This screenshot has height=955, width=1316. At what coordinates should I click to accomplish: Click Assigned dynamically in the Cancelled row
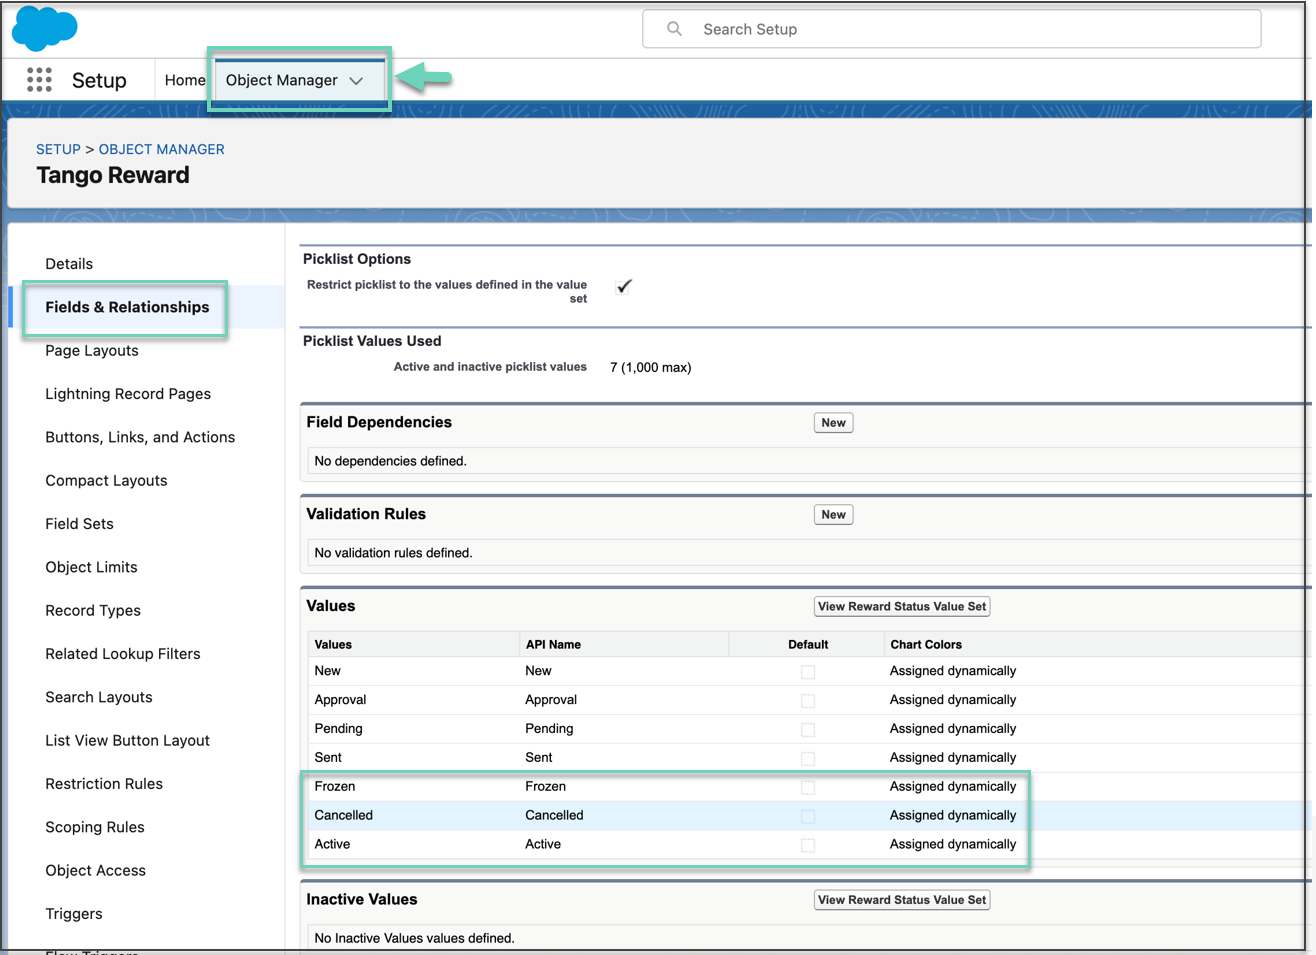pyautogui.click(x=953, y=816)
